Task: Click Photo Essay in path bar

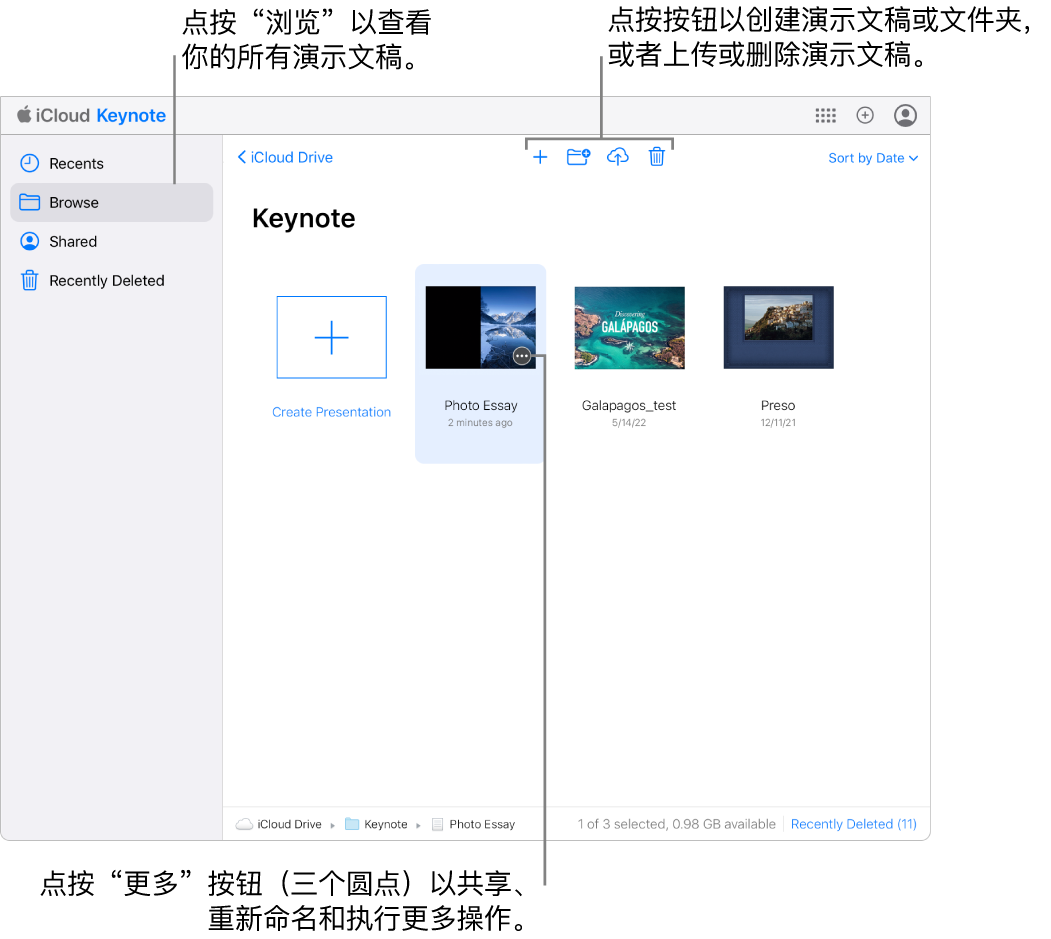Action: [473, 824]
